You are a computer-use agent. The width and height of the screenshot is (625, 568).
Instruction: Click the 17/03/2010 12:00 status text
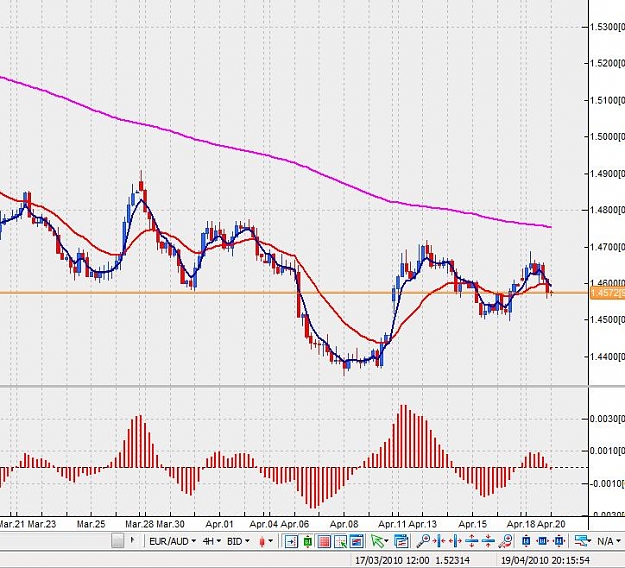pyautogui.click(x=392, y=560)
